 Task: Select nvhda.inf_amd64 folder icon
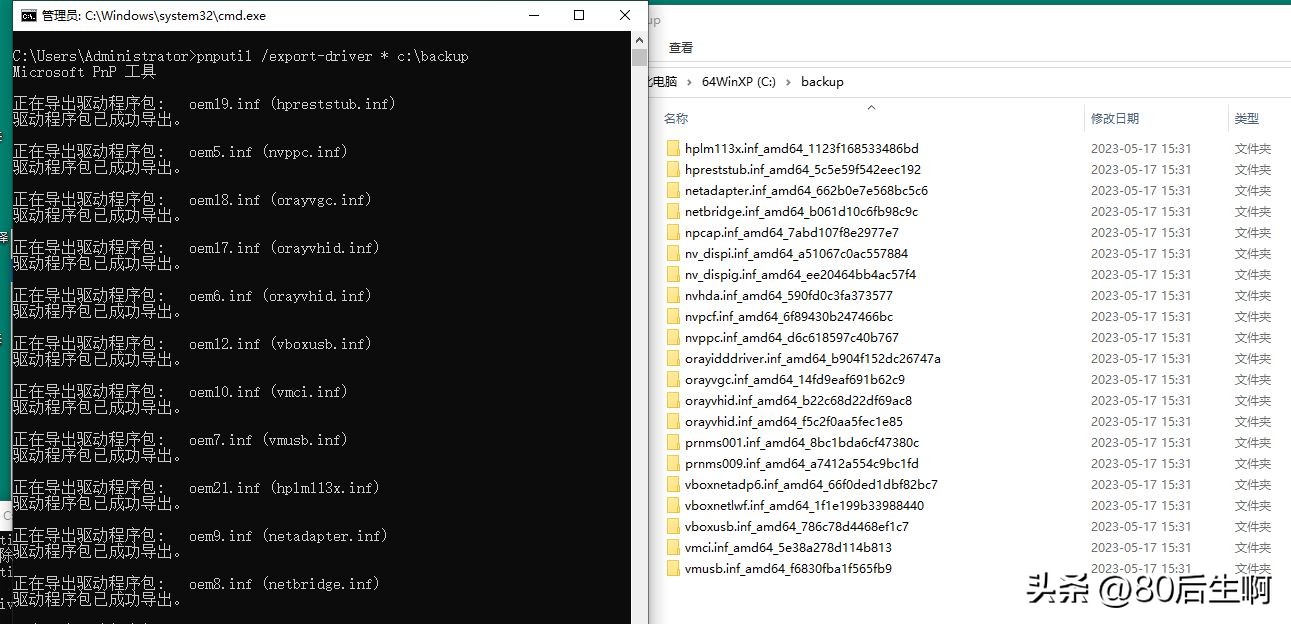673,296
